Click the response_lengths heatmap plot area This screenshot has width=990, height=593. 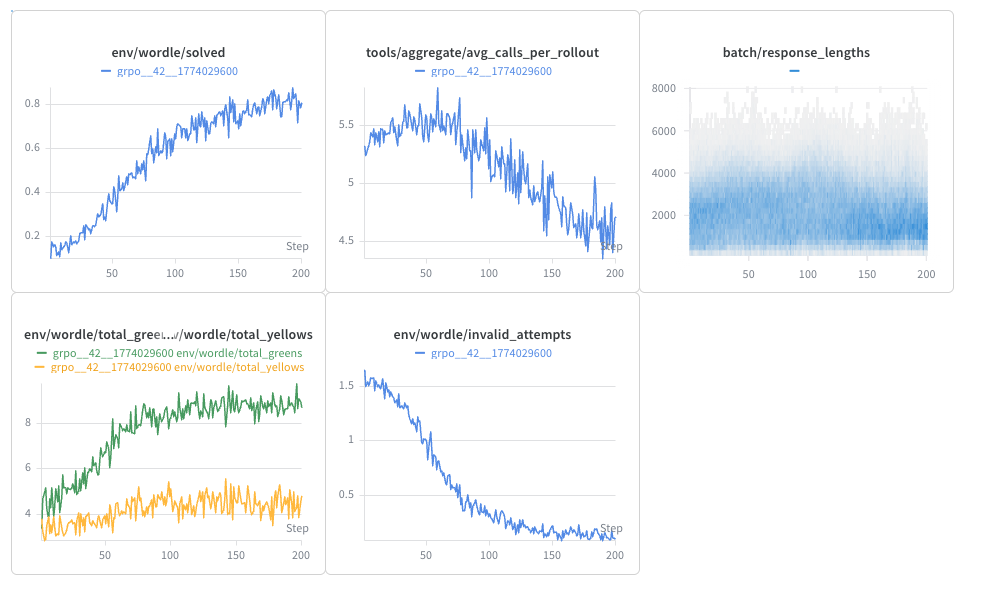coord(808,180)
